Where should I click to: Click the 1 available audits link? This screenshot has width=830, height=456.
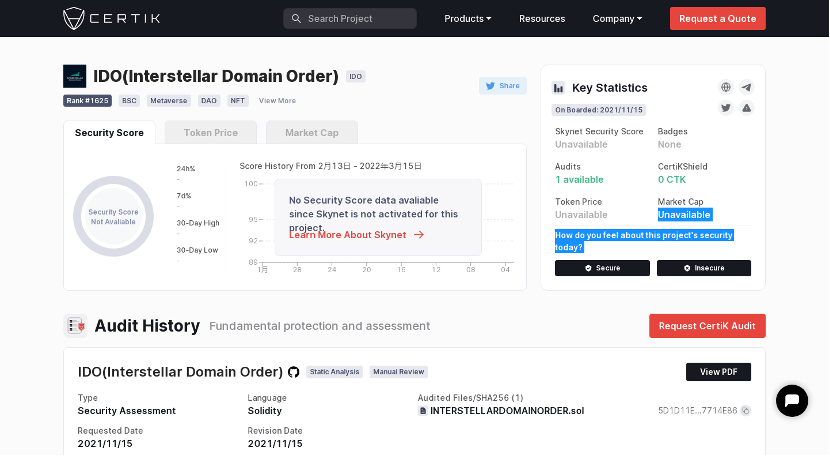tap(579, 180)
